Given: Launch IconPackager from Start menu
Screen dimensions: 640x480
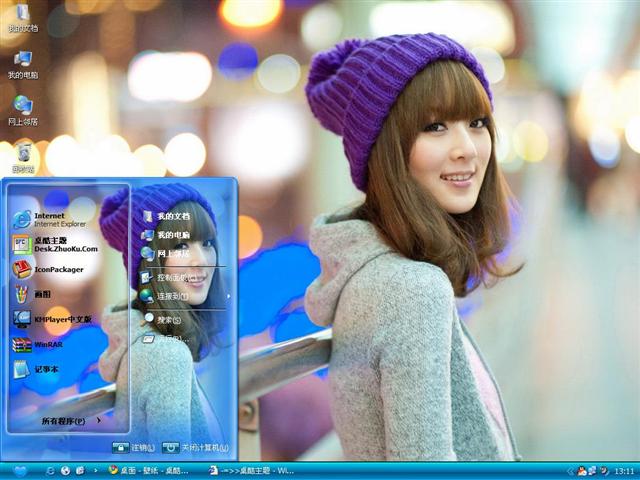Looking at the screenshot, I should tap(48, 269).
